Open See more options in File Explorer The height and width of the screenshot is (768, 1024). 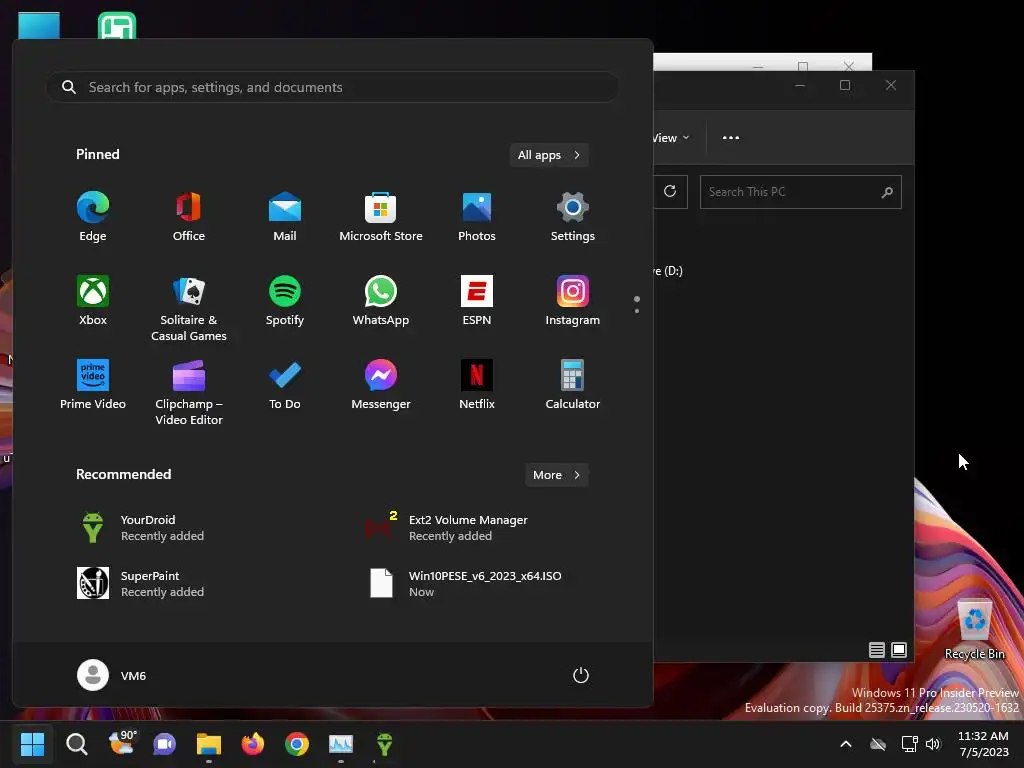pyautogui.click(x=731, y=138)
